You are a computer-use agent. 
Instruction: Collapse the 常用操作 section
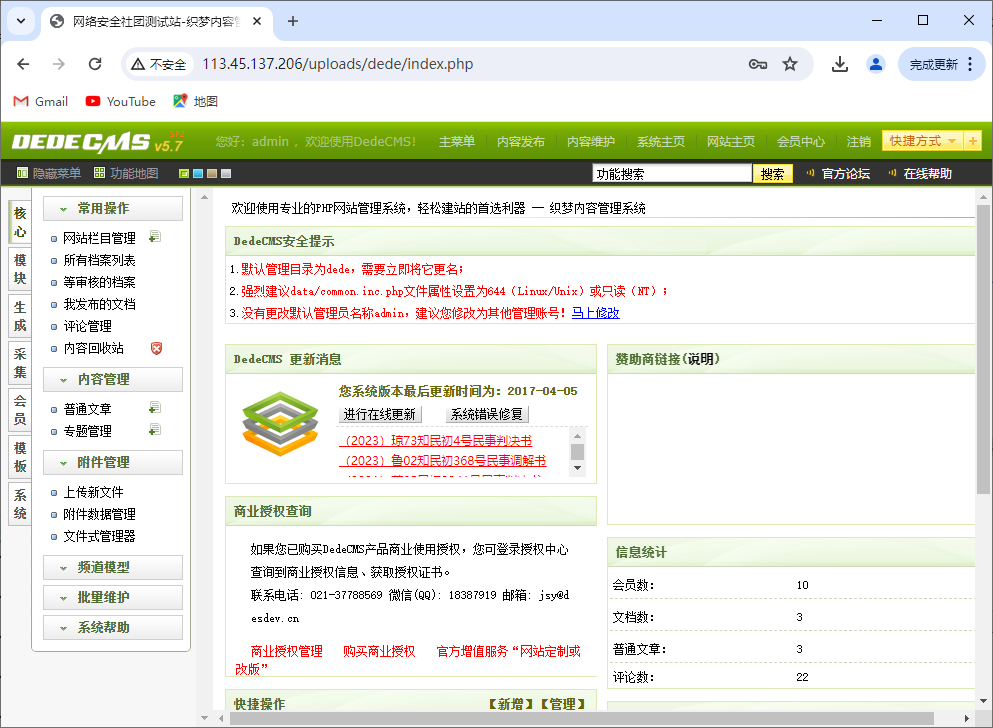(113, 208)
